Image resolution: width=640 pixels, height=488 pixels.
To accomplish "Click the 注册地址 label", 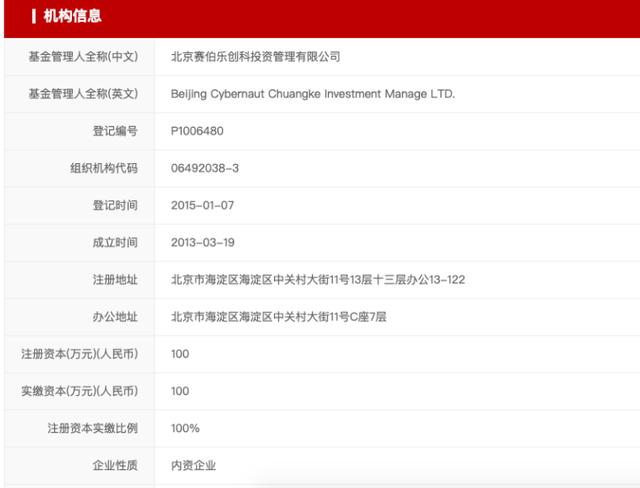I will point(115,279).
